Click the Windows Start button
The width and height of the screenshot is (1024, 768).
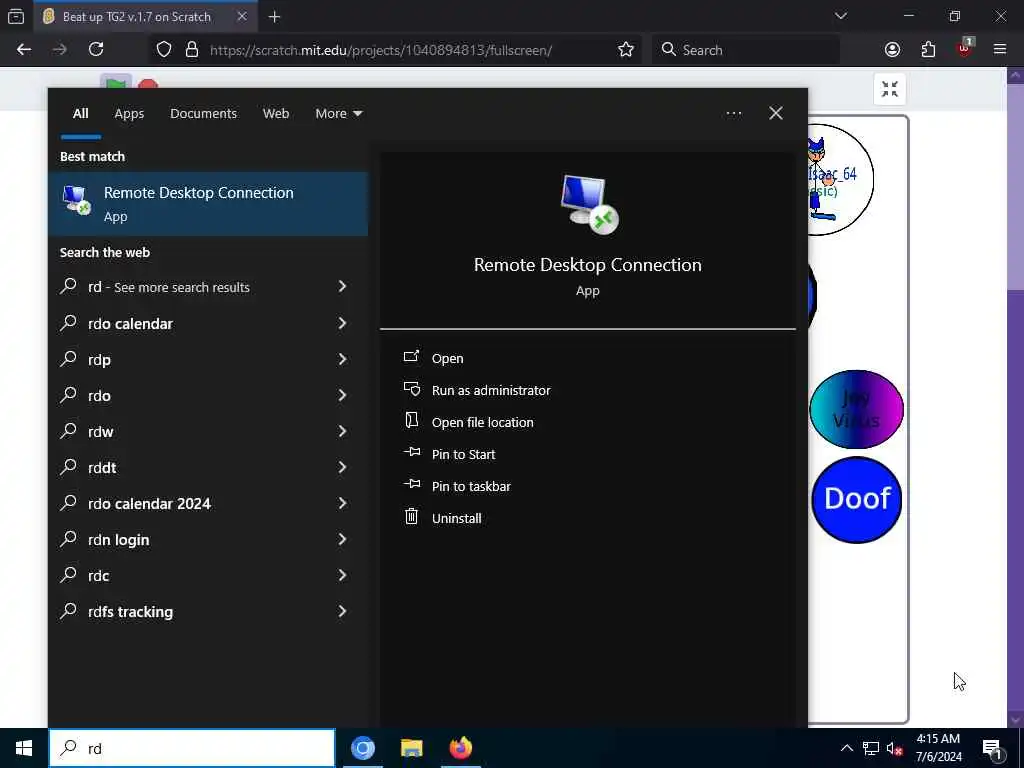pos(24,748)
